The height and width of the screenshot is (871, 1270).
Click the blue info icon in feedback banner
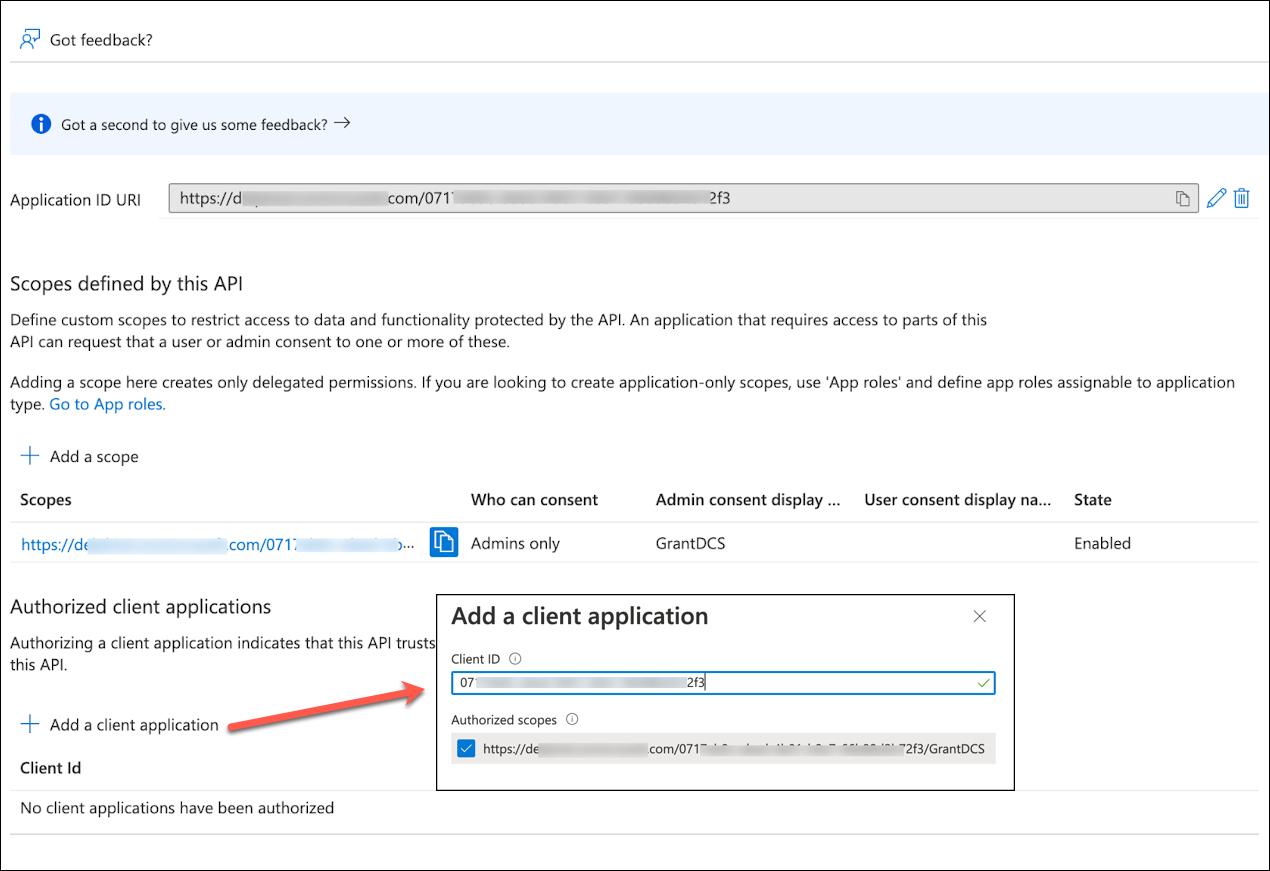(x=41, y=125)
